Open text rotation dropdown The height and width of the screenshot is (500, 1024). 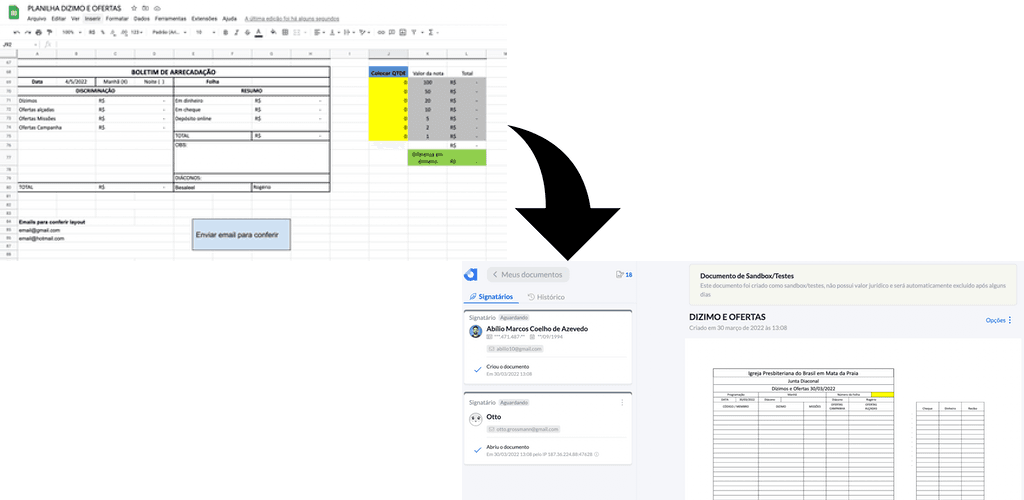(x=364, y=32)
